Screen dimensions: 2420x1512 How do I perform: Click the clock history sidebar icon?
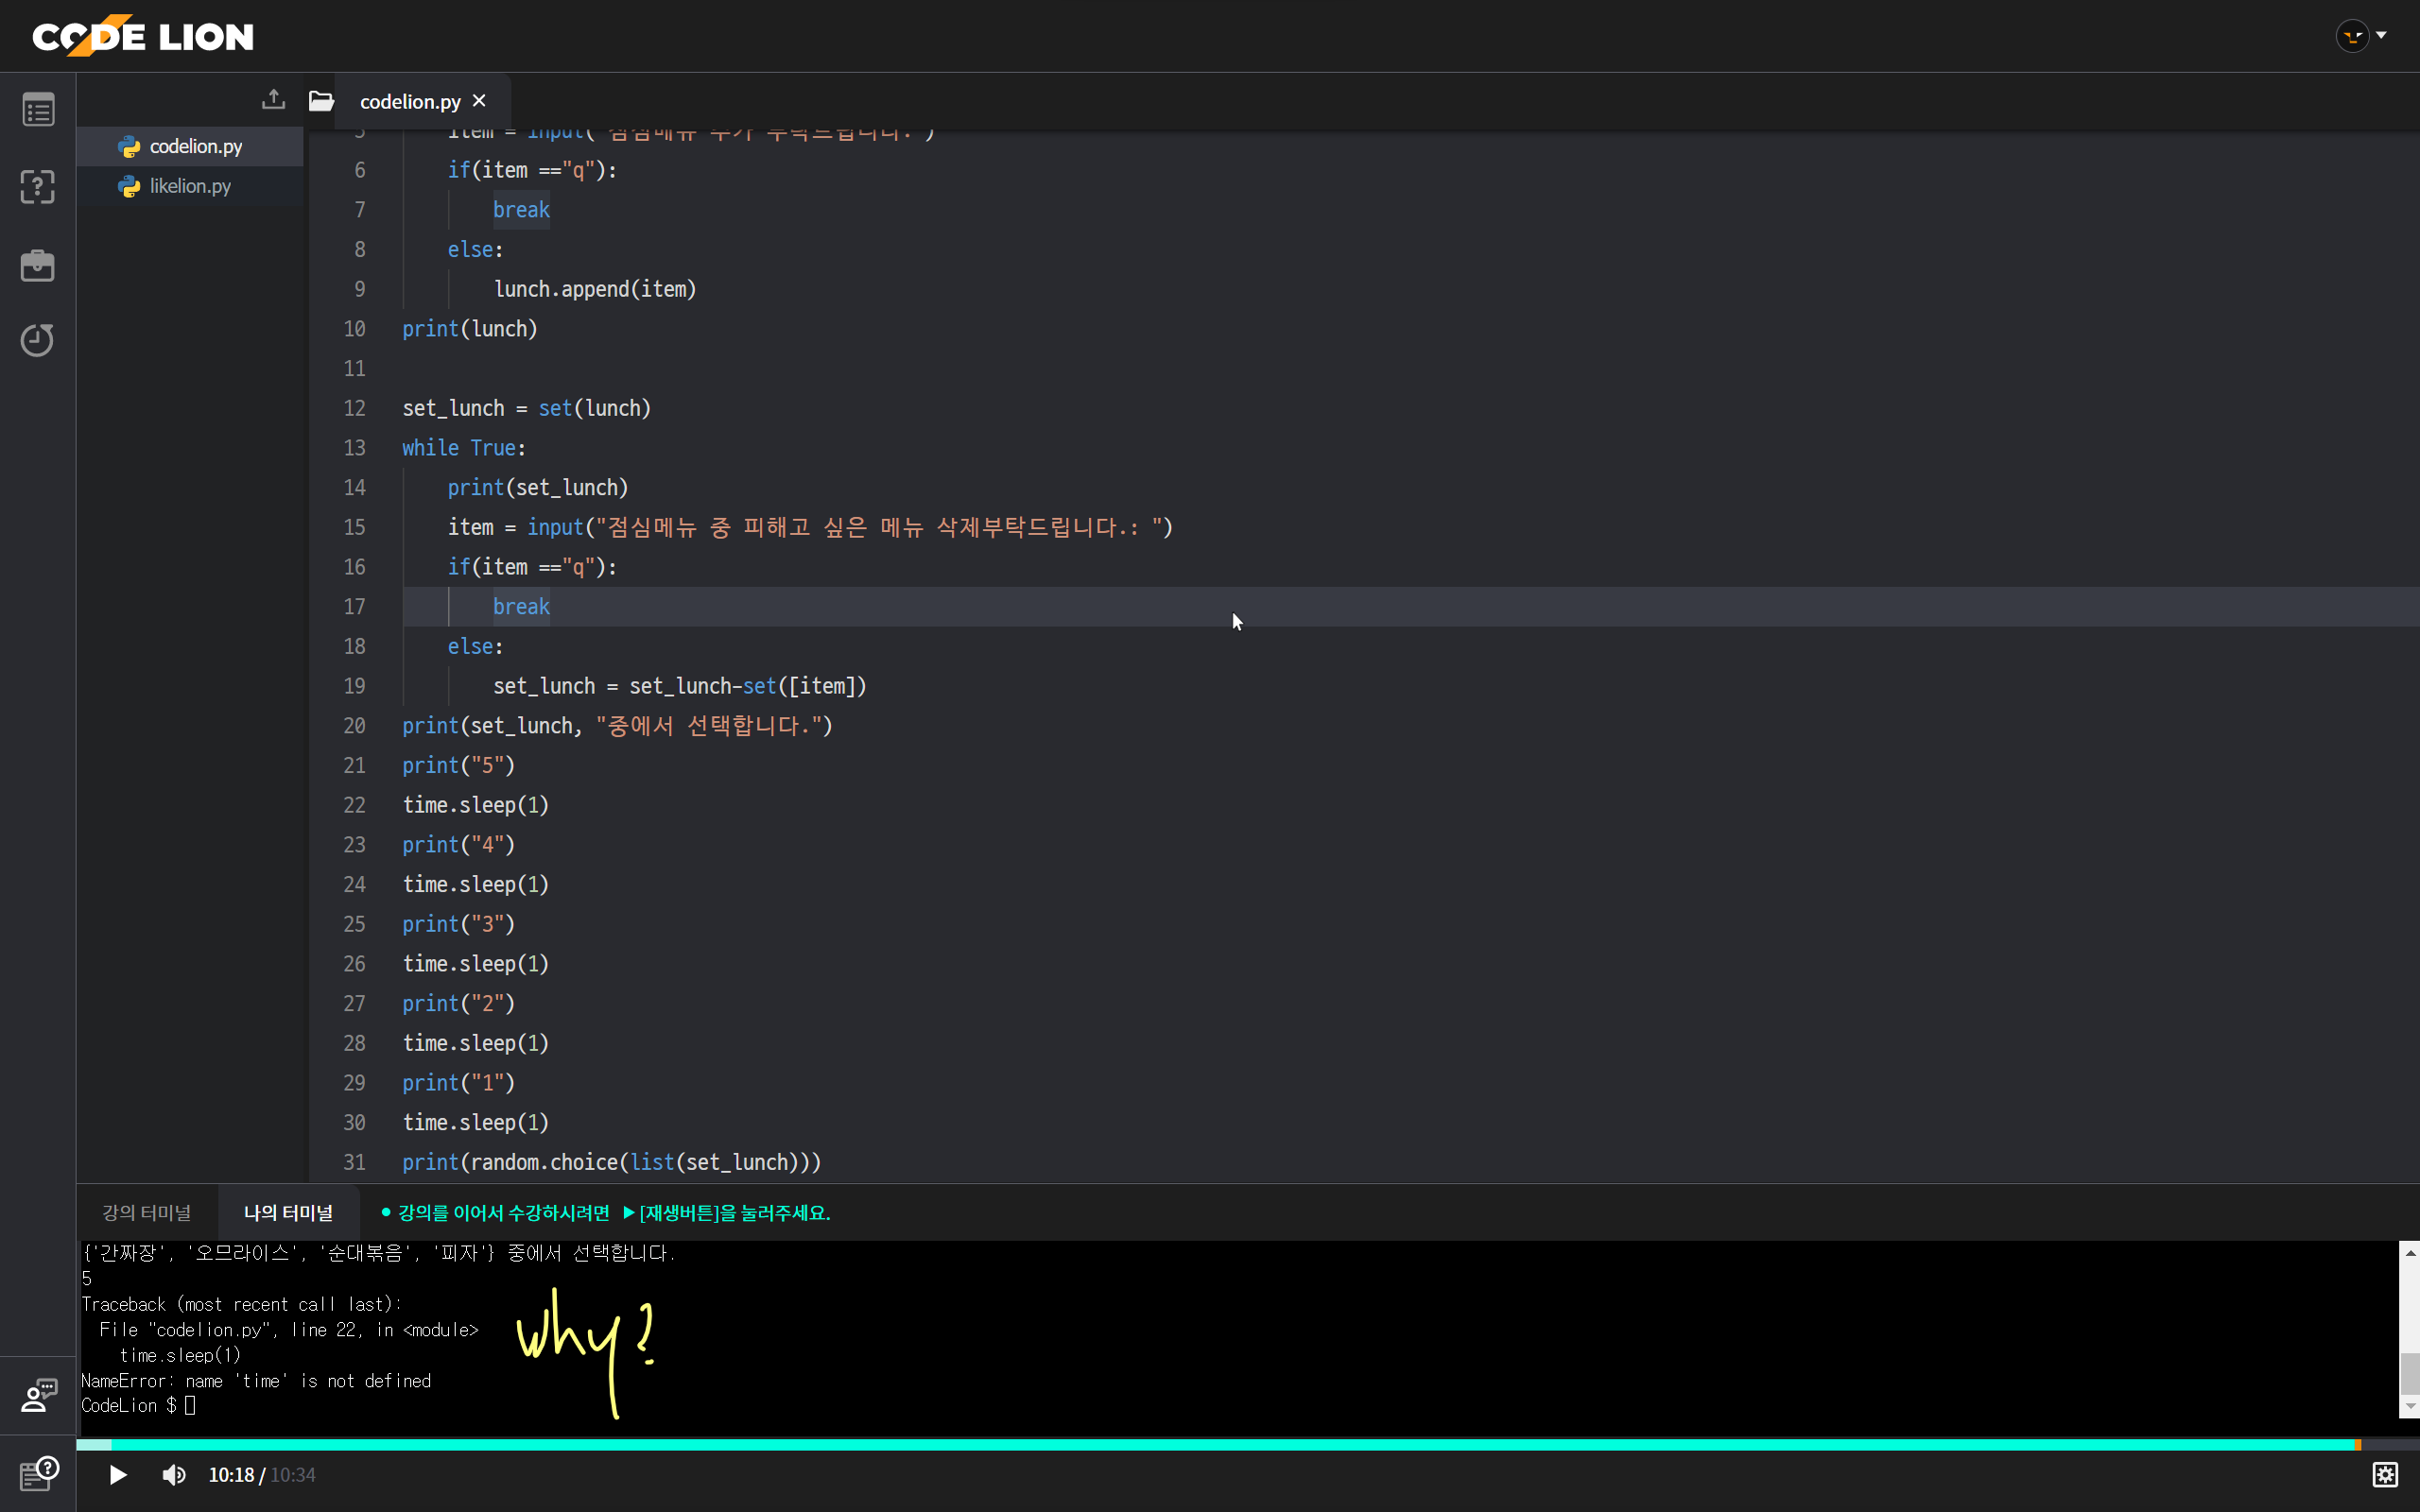[x=38, y=340]
